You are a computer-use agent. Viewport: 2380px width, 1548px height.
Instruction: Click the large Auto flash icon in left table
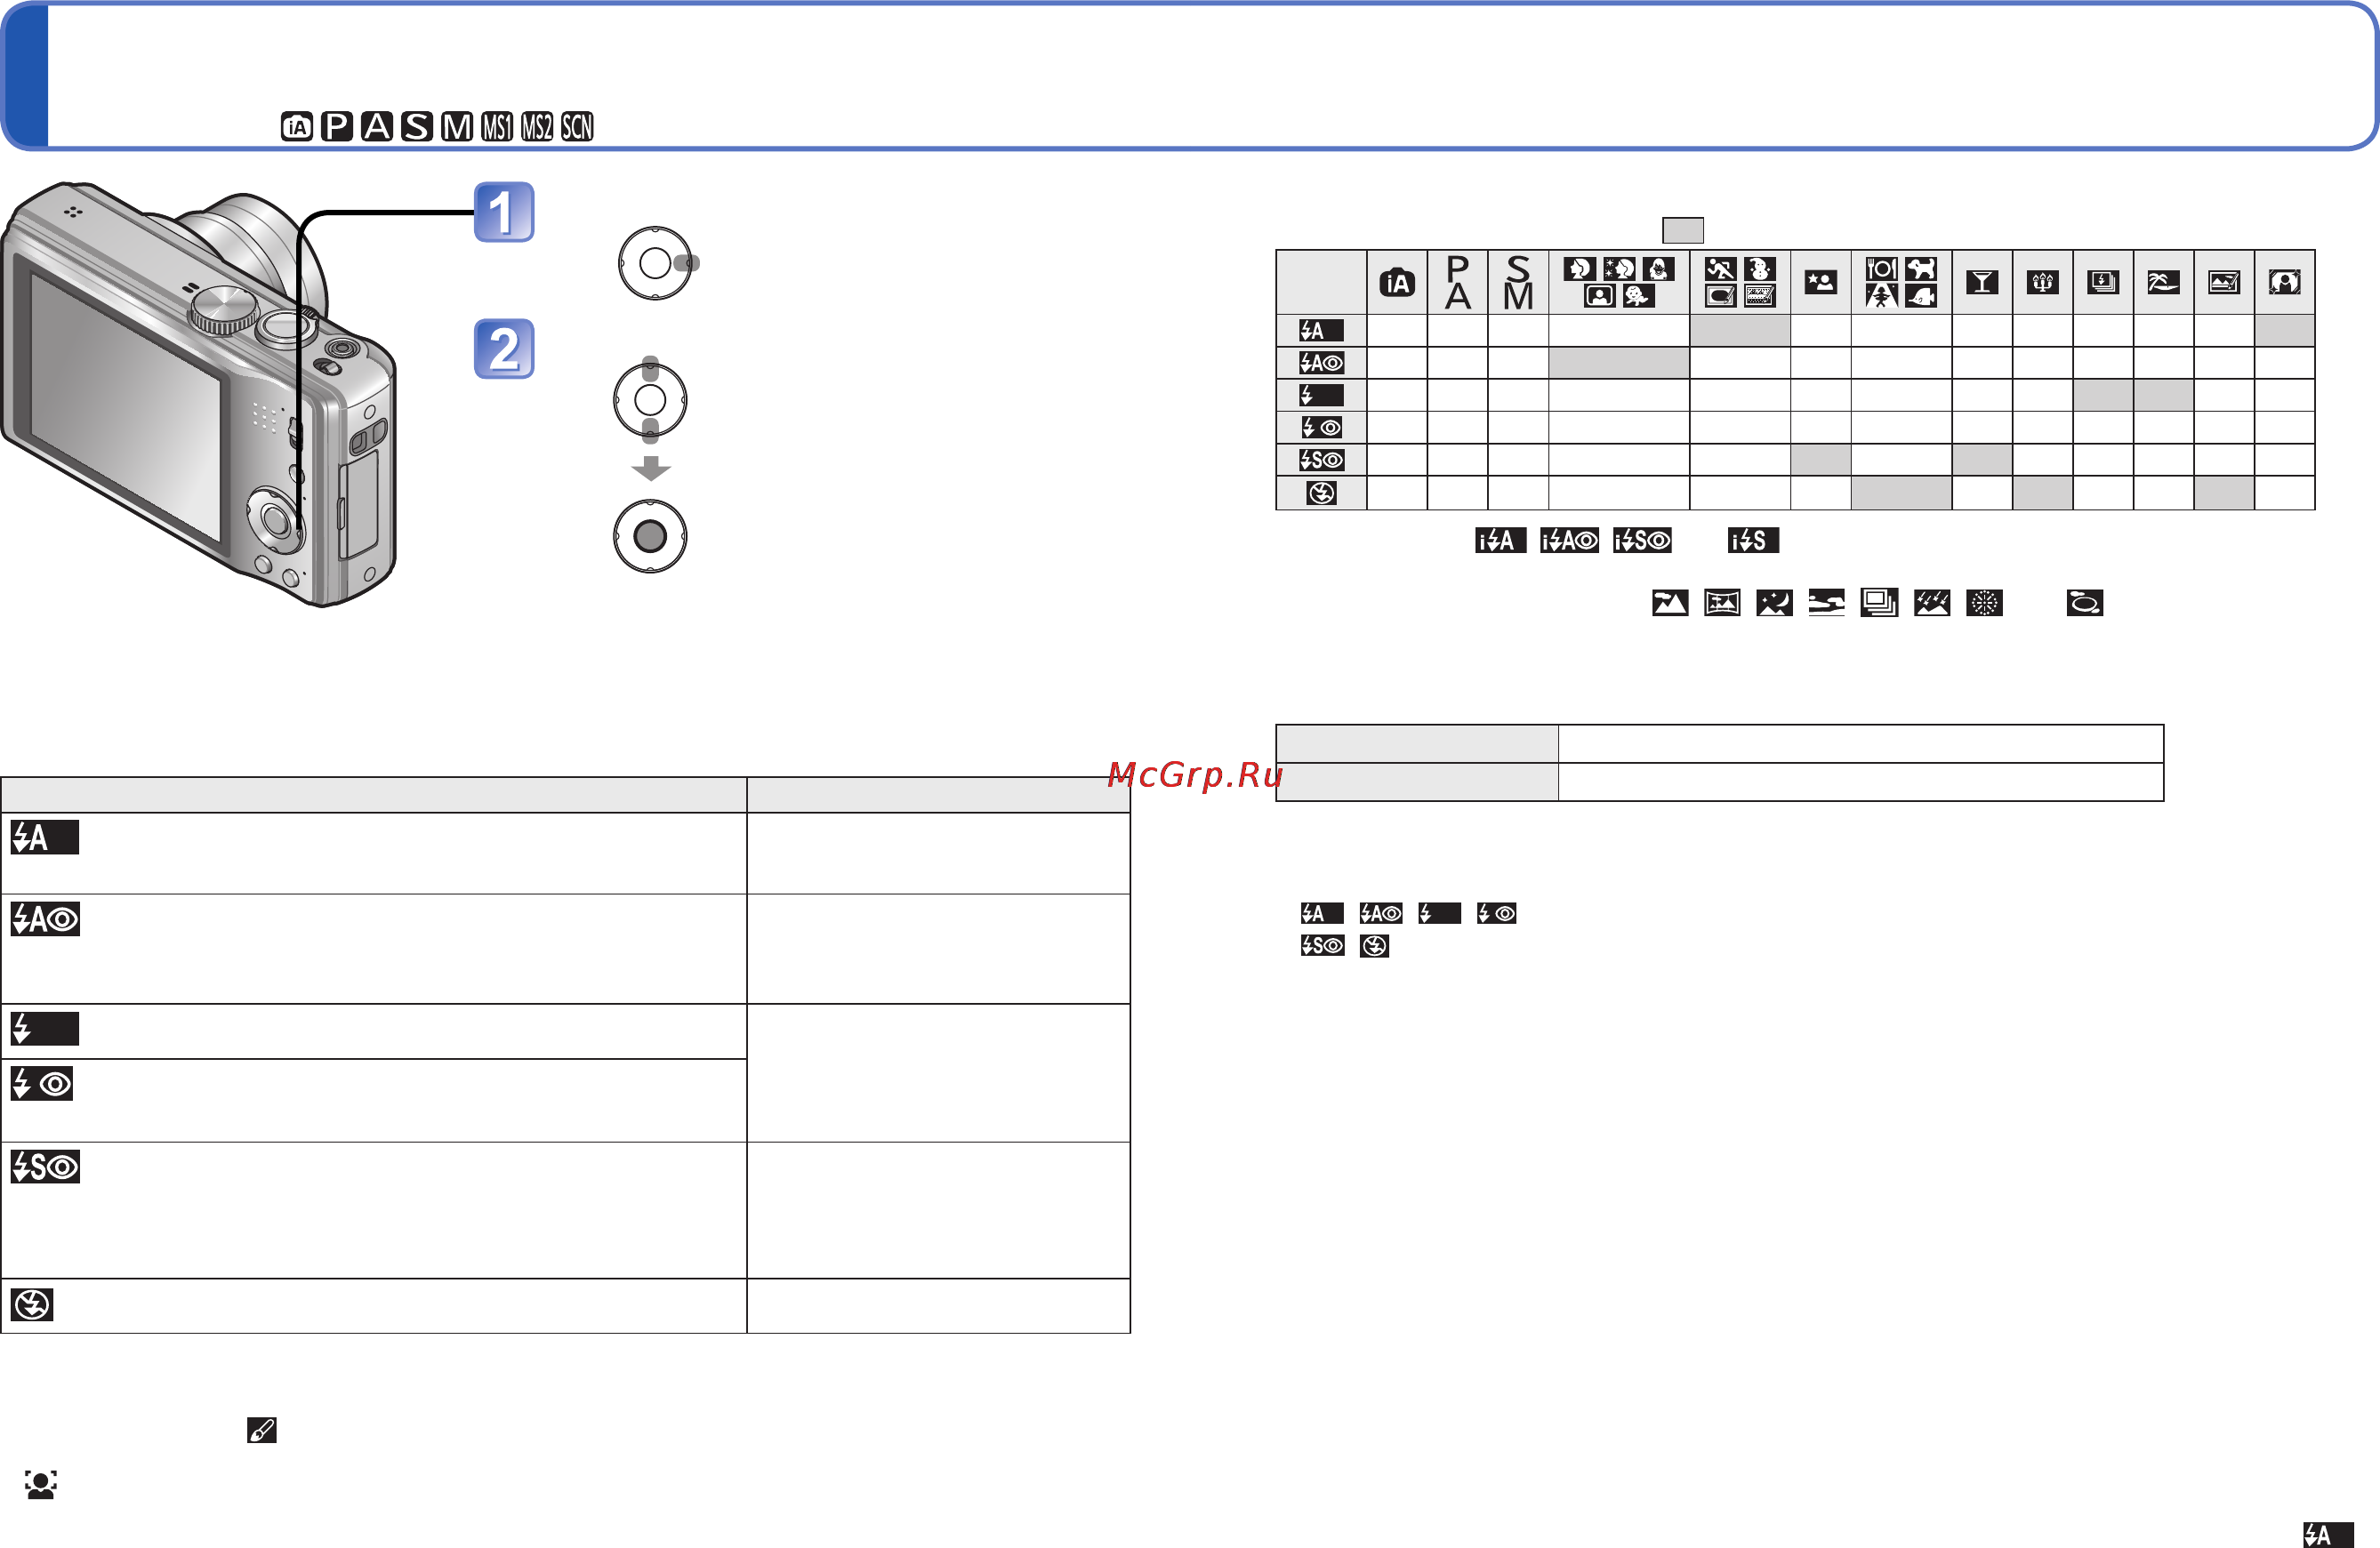pos(45,837)
